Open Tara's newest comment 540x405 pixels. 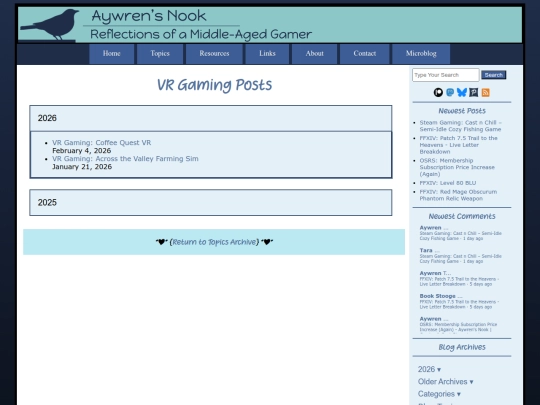460,256
